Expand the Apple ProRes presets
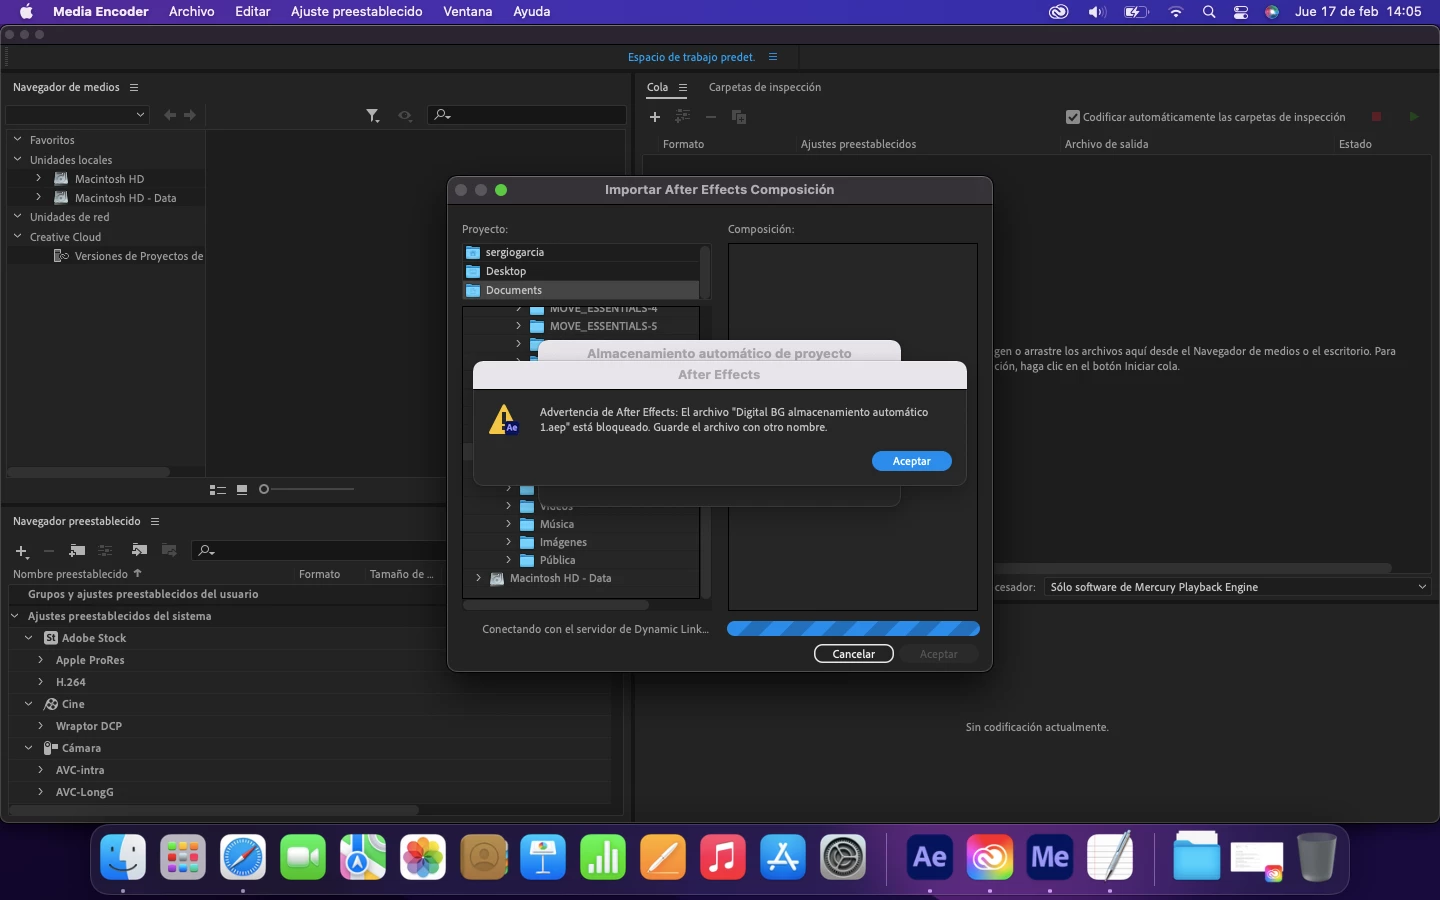 pyautogui.click(x=41, y=660)
